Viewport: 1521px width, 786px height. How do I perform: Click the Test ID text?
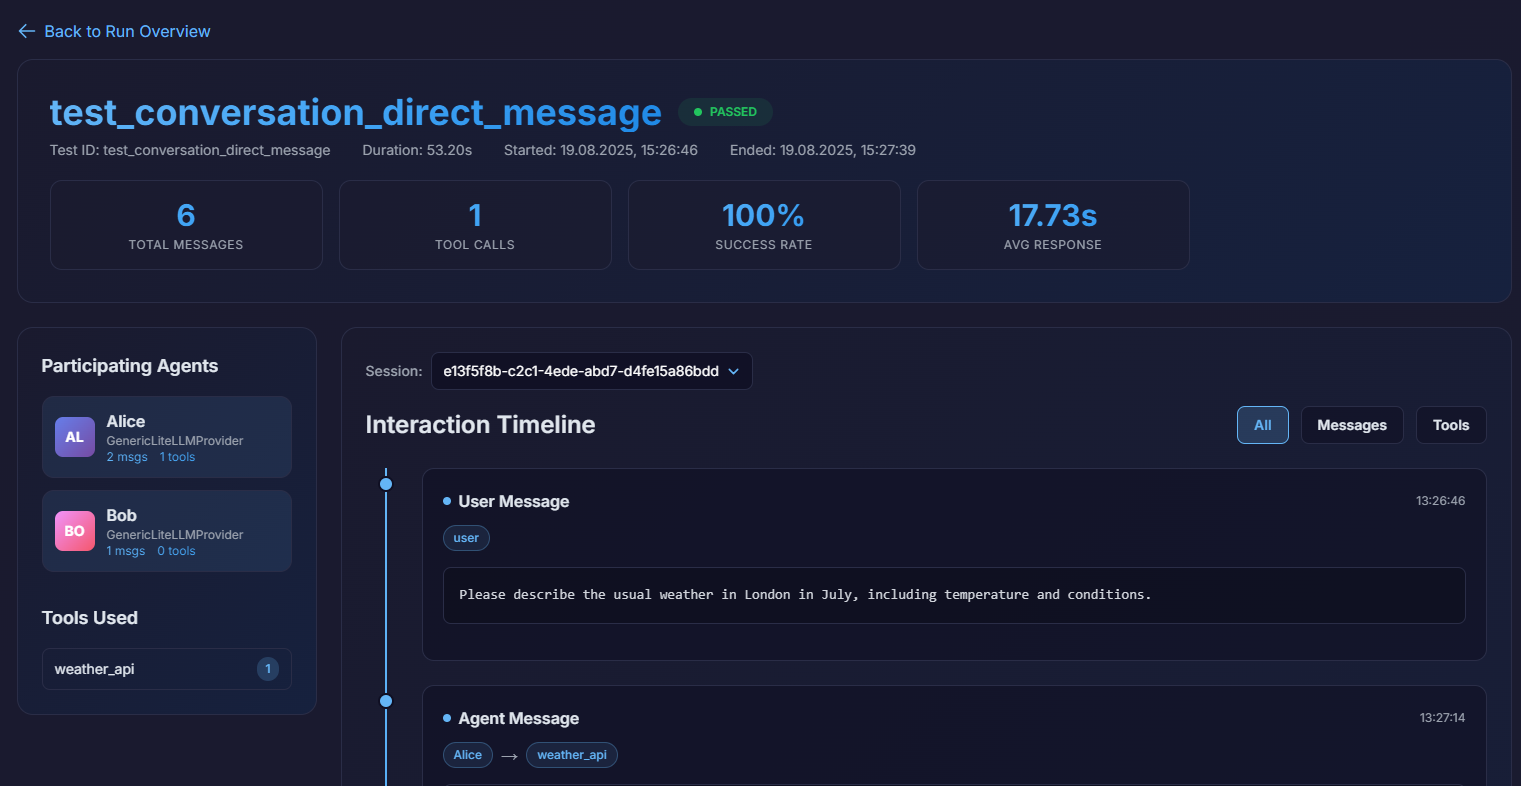click(190, 150)
